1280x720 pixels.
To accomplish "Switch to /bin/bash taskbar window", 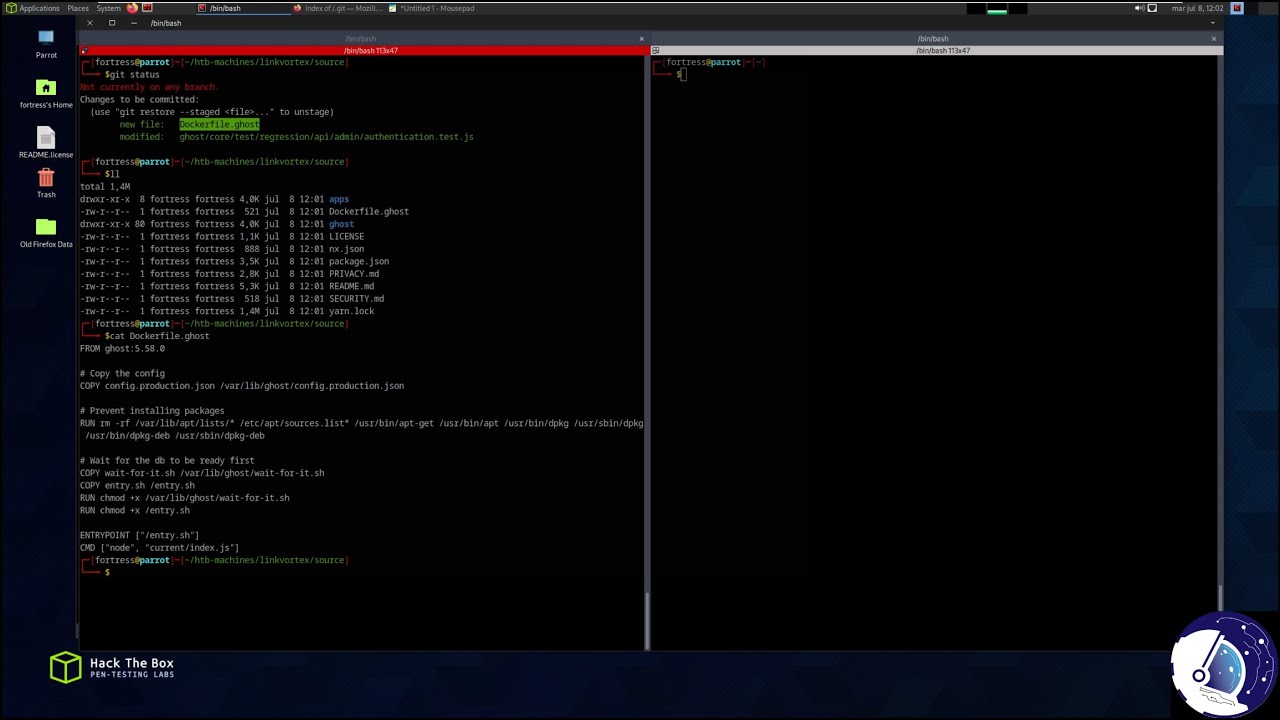I will 241,8.
